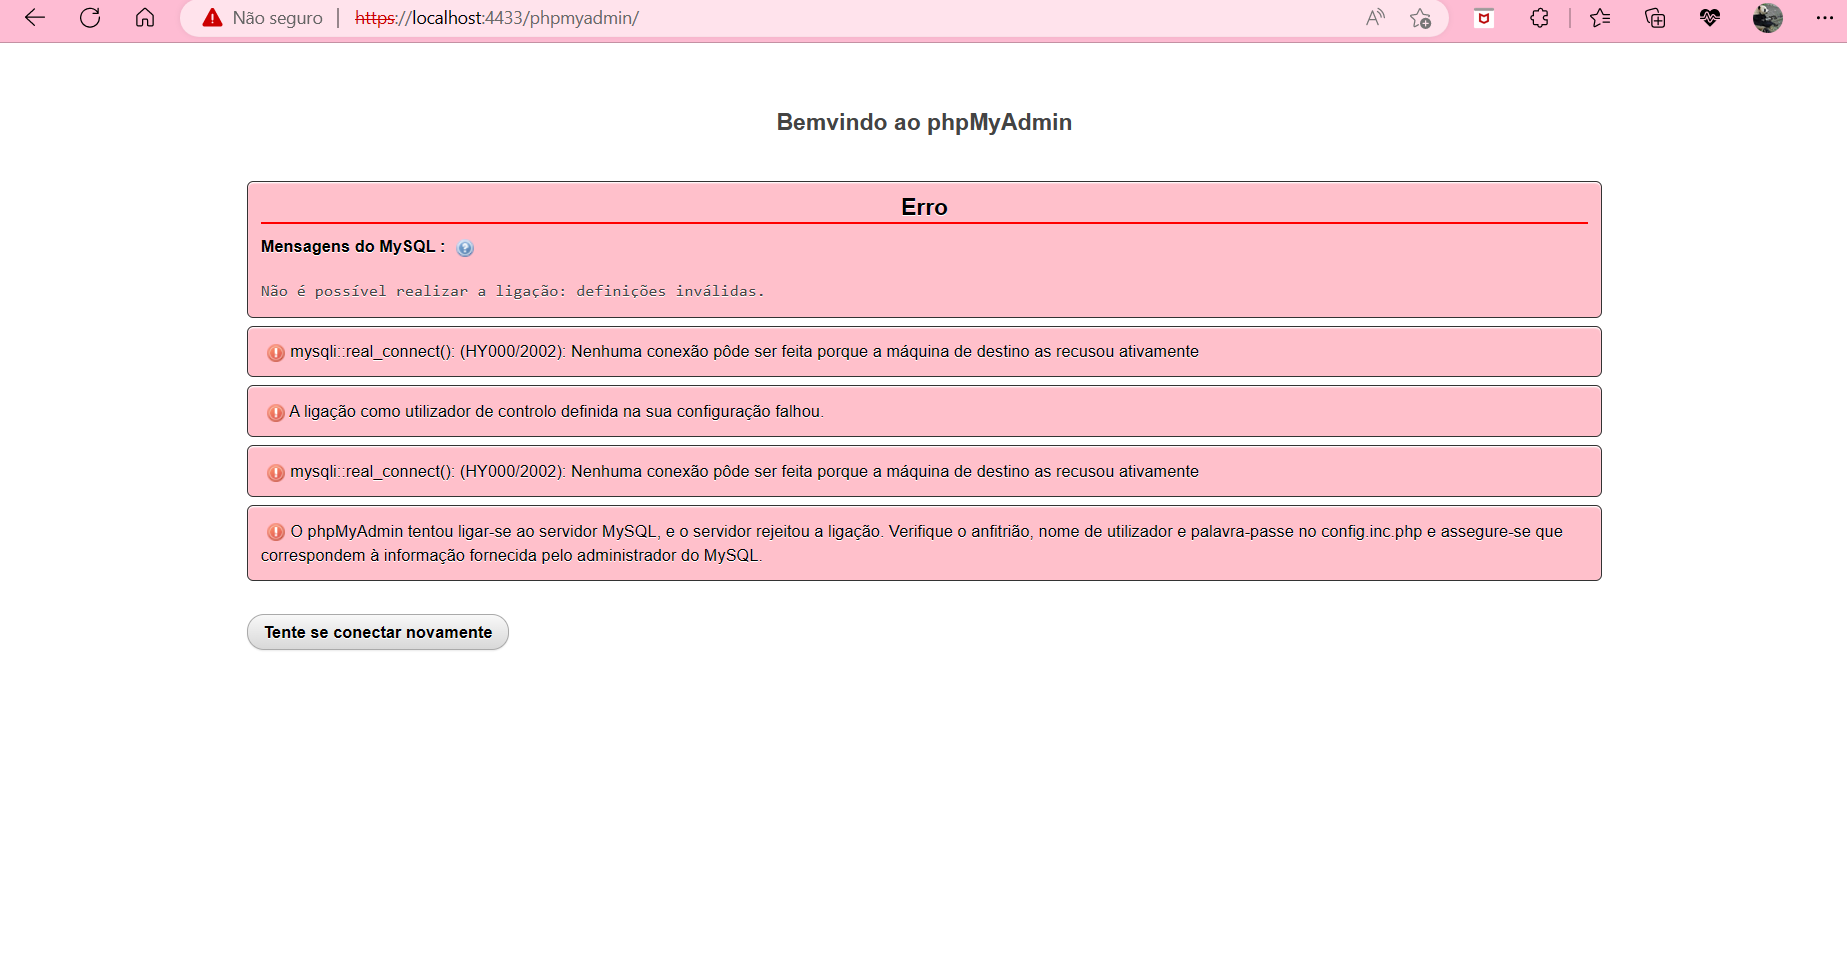Screen dimensions: 1847x971
Task: Open the browser settings three-dots menu
Action: tap(1825, 18)
